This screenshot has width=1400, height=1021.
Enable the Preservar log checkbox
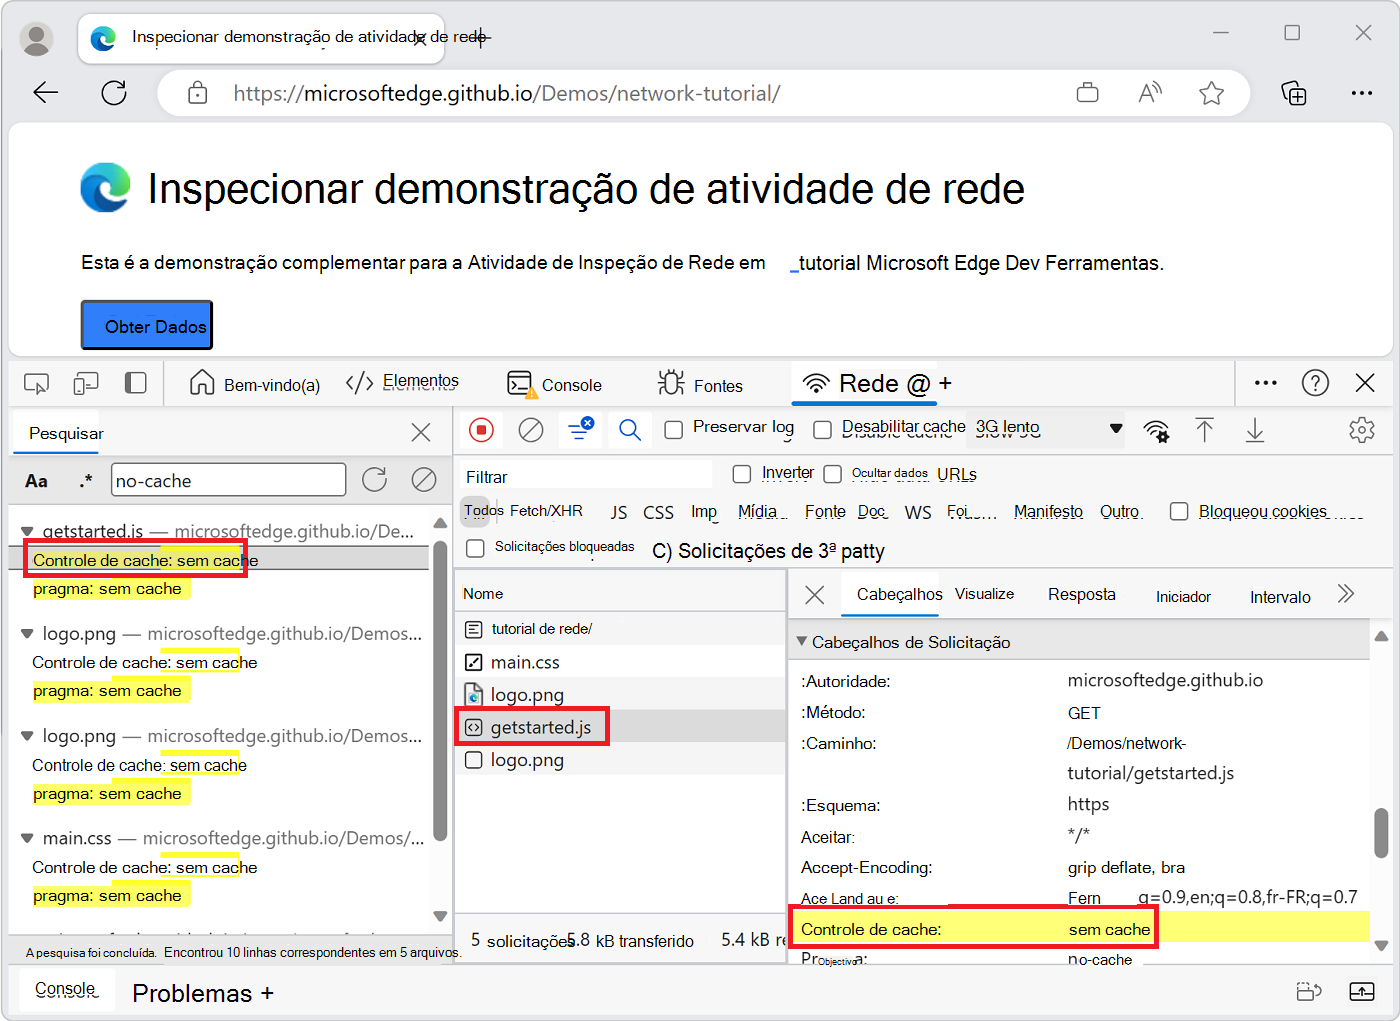click(674, 429)
